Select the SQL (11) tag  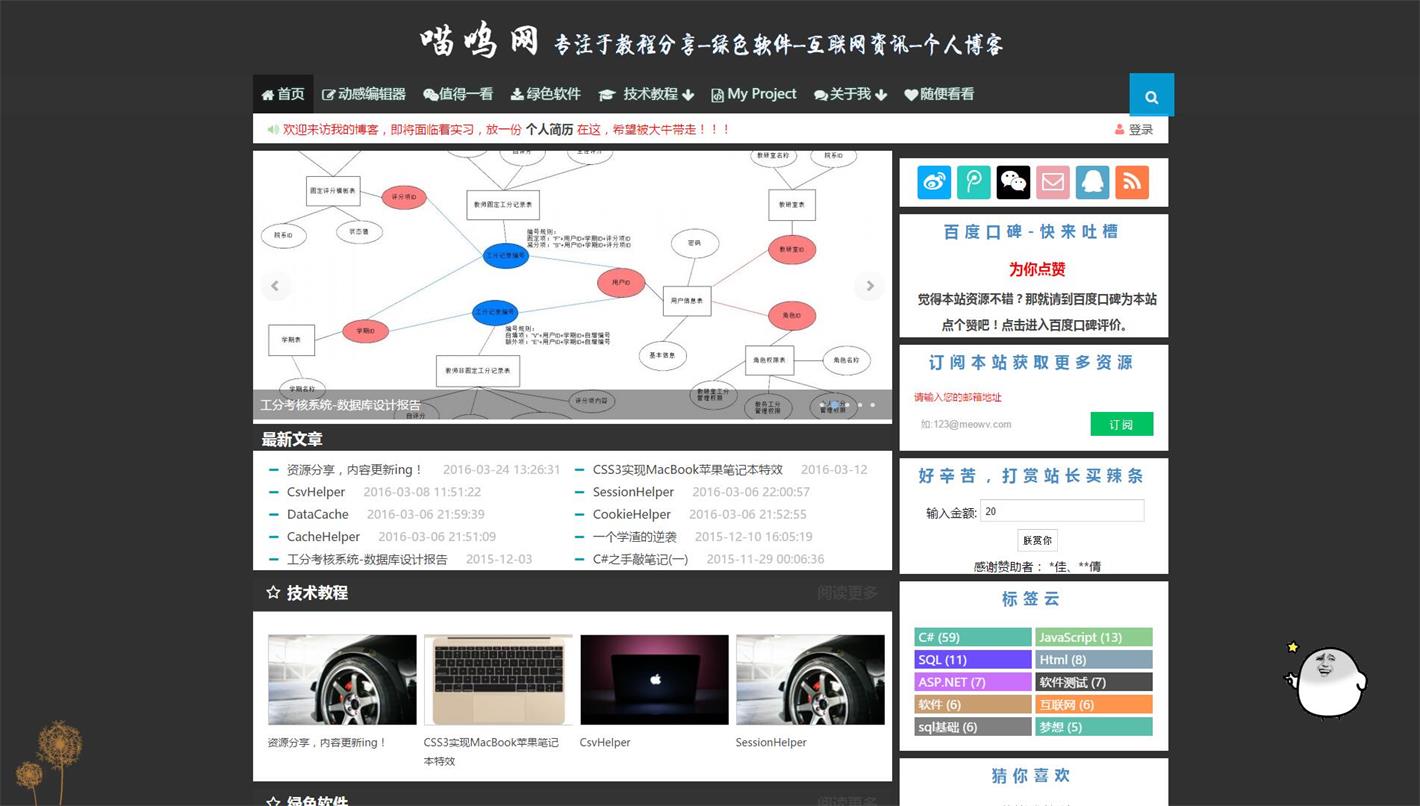973,659
